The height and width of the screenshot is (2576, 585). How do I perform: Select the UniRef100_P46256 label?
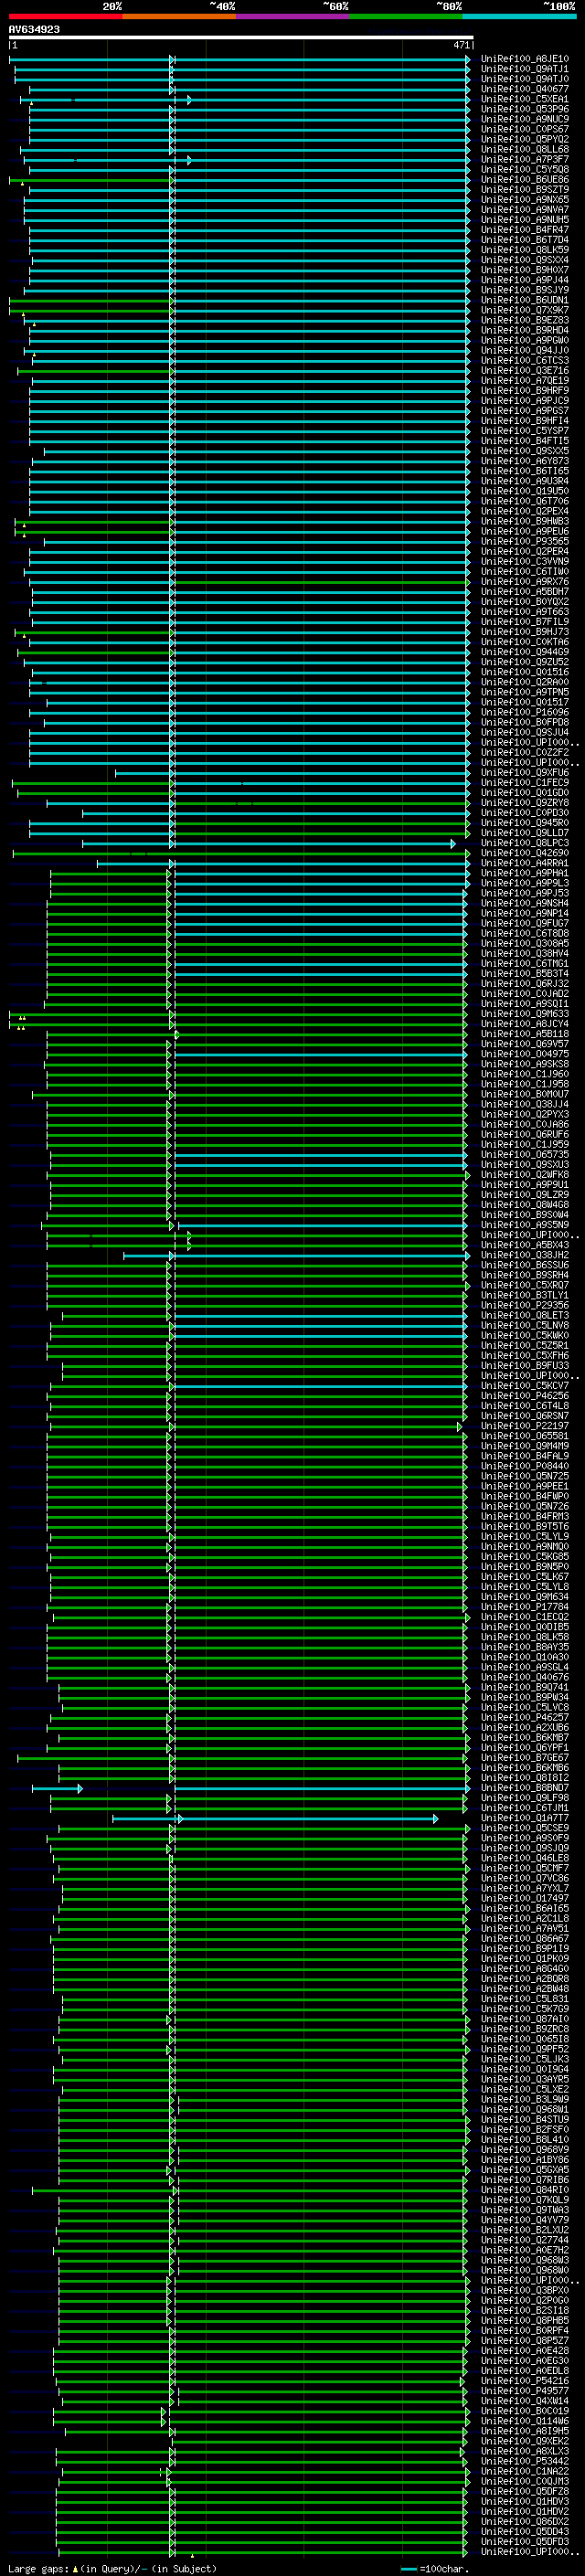pos(524,1396)
